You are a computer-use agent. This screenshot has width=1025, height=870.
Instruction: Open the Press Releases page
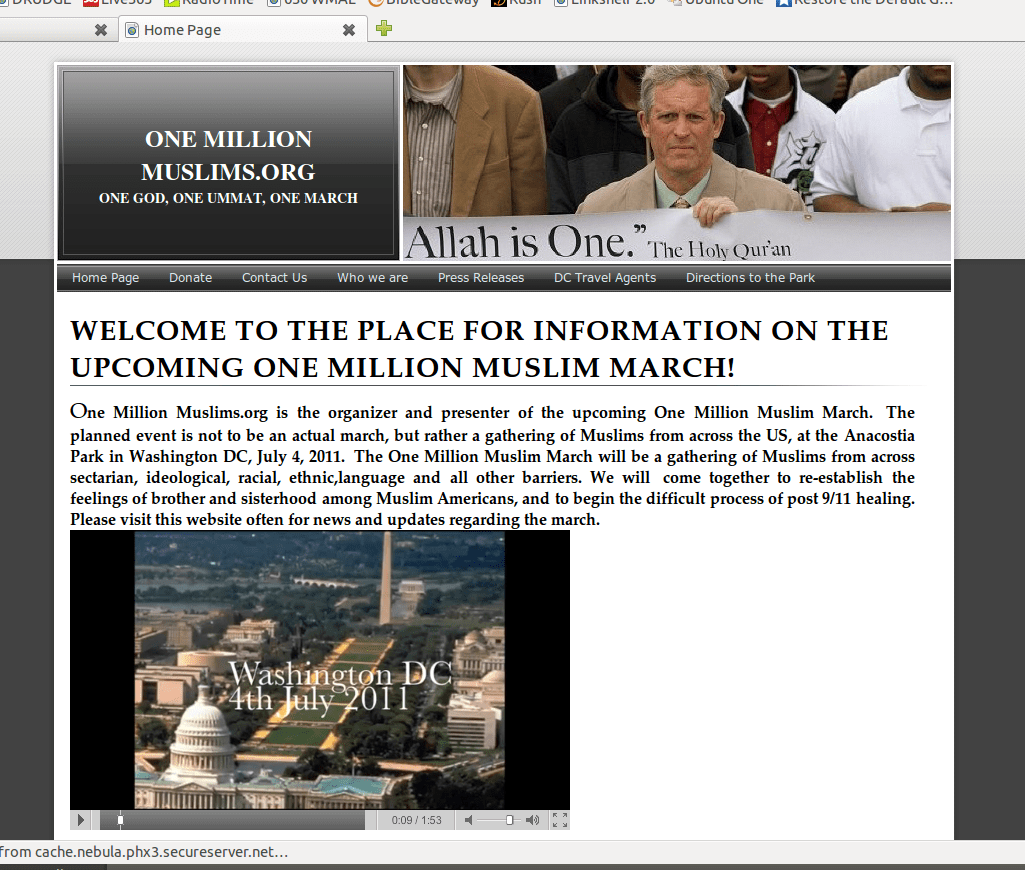pyautogui.click(x=481, y=278)
